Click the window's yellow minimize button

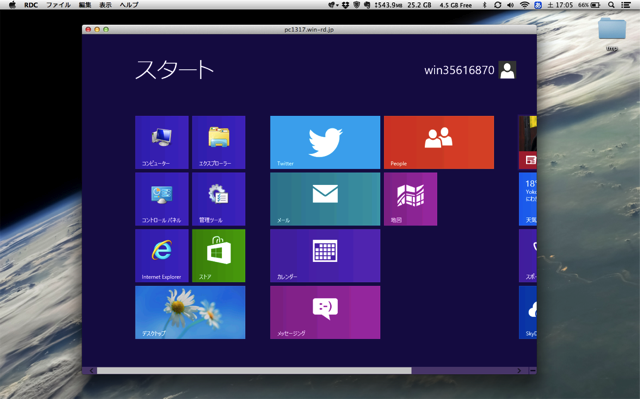click(x=97, y=29)
